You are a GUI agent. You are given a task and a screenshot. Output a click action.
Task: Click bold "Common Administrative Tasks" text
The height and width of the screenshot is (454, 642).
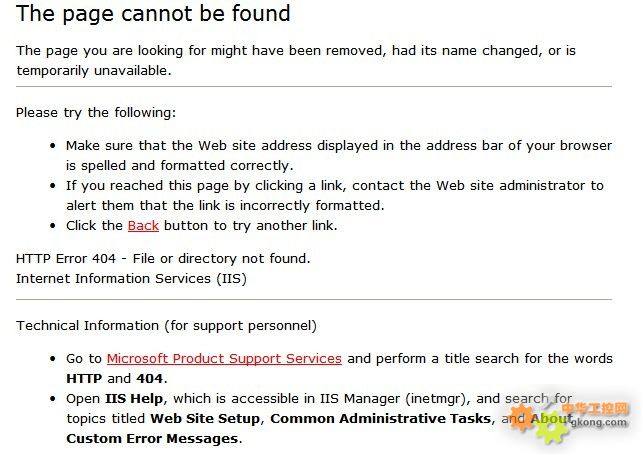(x=381, y=419)
